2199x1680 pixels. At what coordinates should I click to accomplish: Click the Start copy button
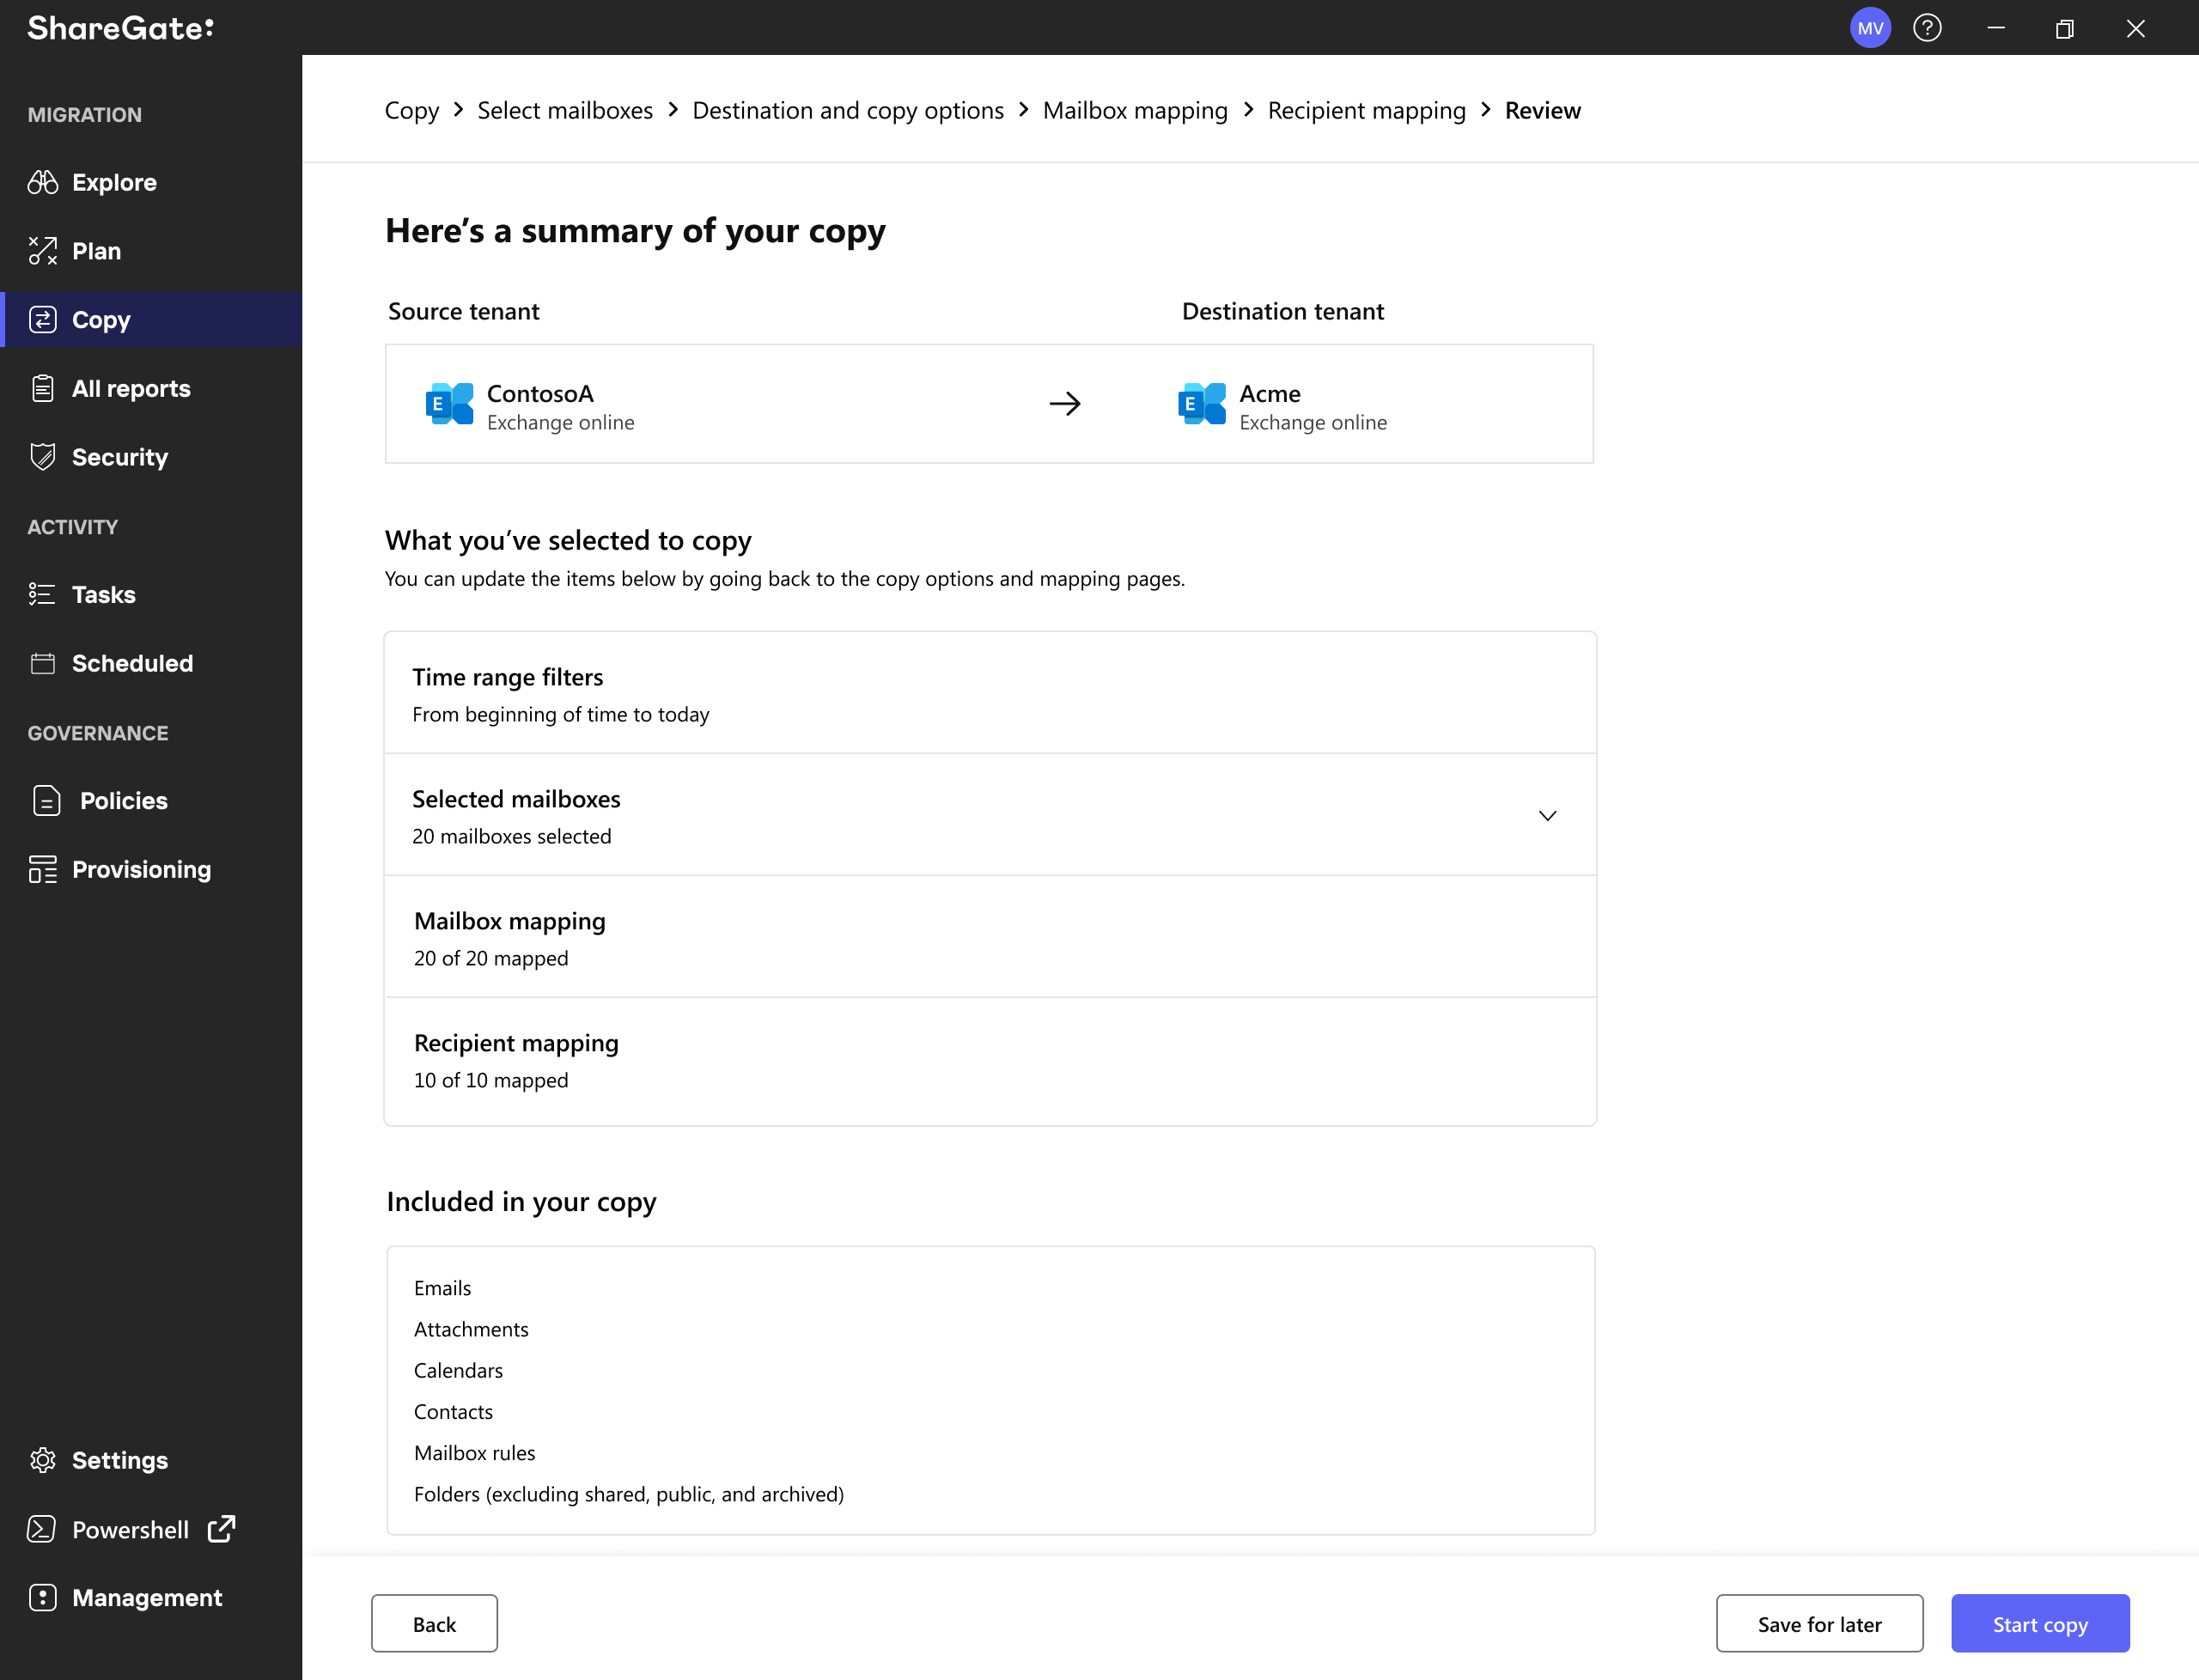[x=2040, y=1623]
